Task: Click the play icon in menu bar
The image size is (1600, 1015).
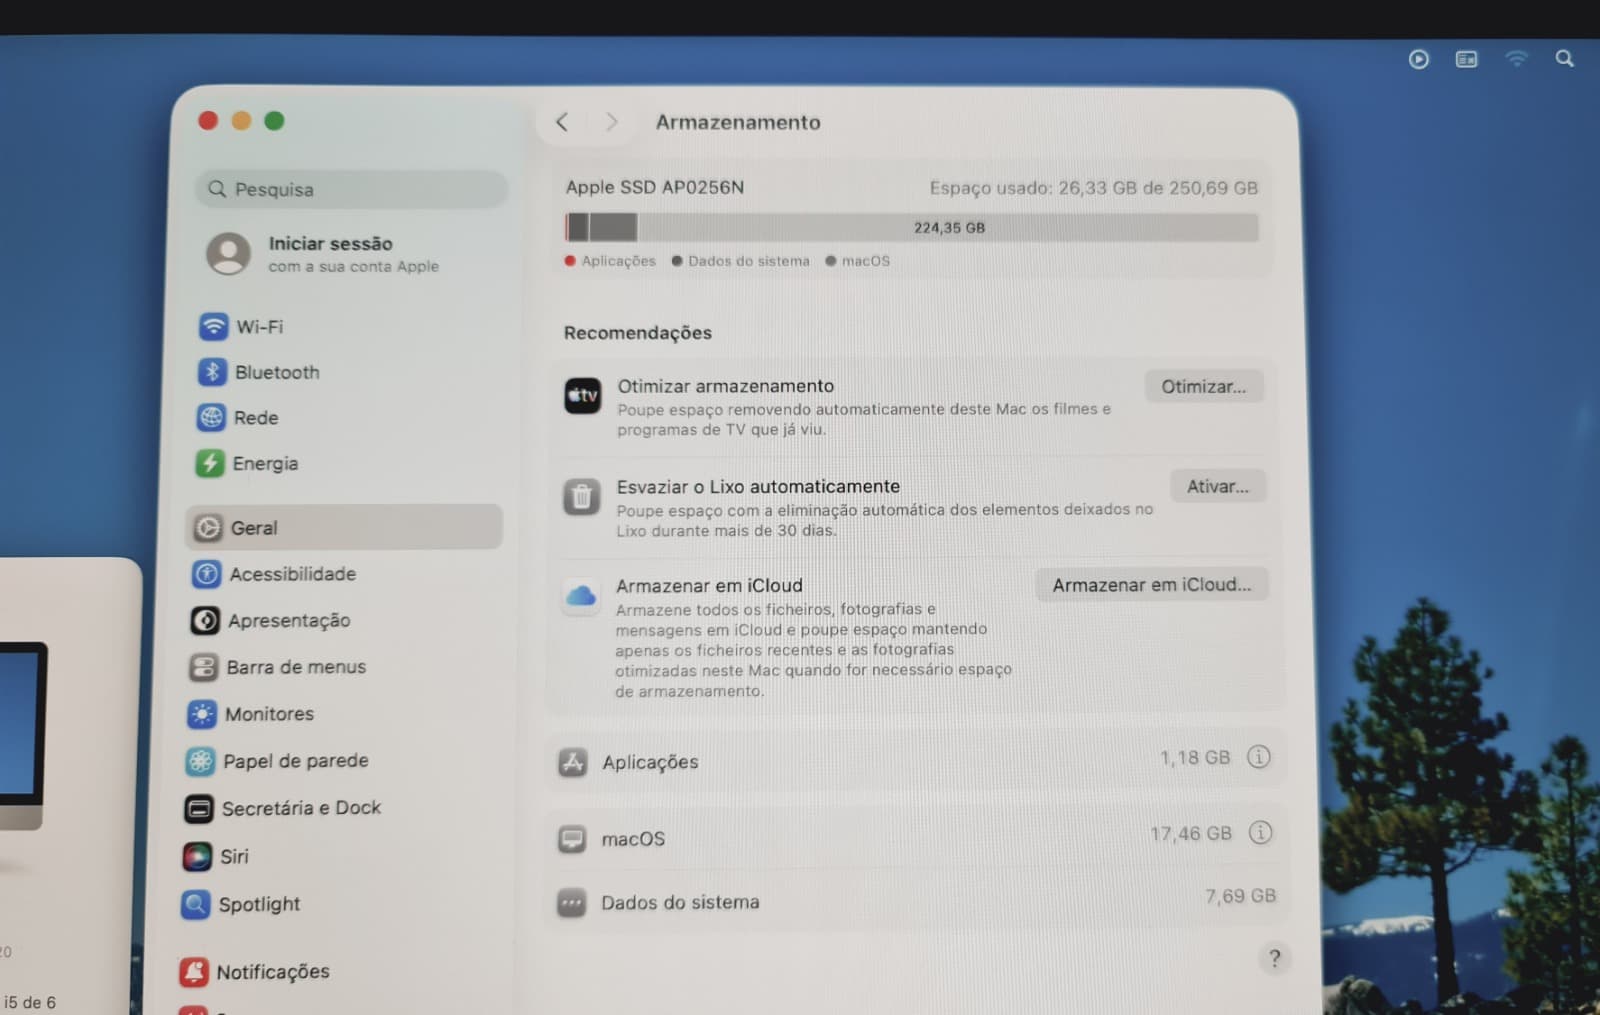Action: [1419, 59]
